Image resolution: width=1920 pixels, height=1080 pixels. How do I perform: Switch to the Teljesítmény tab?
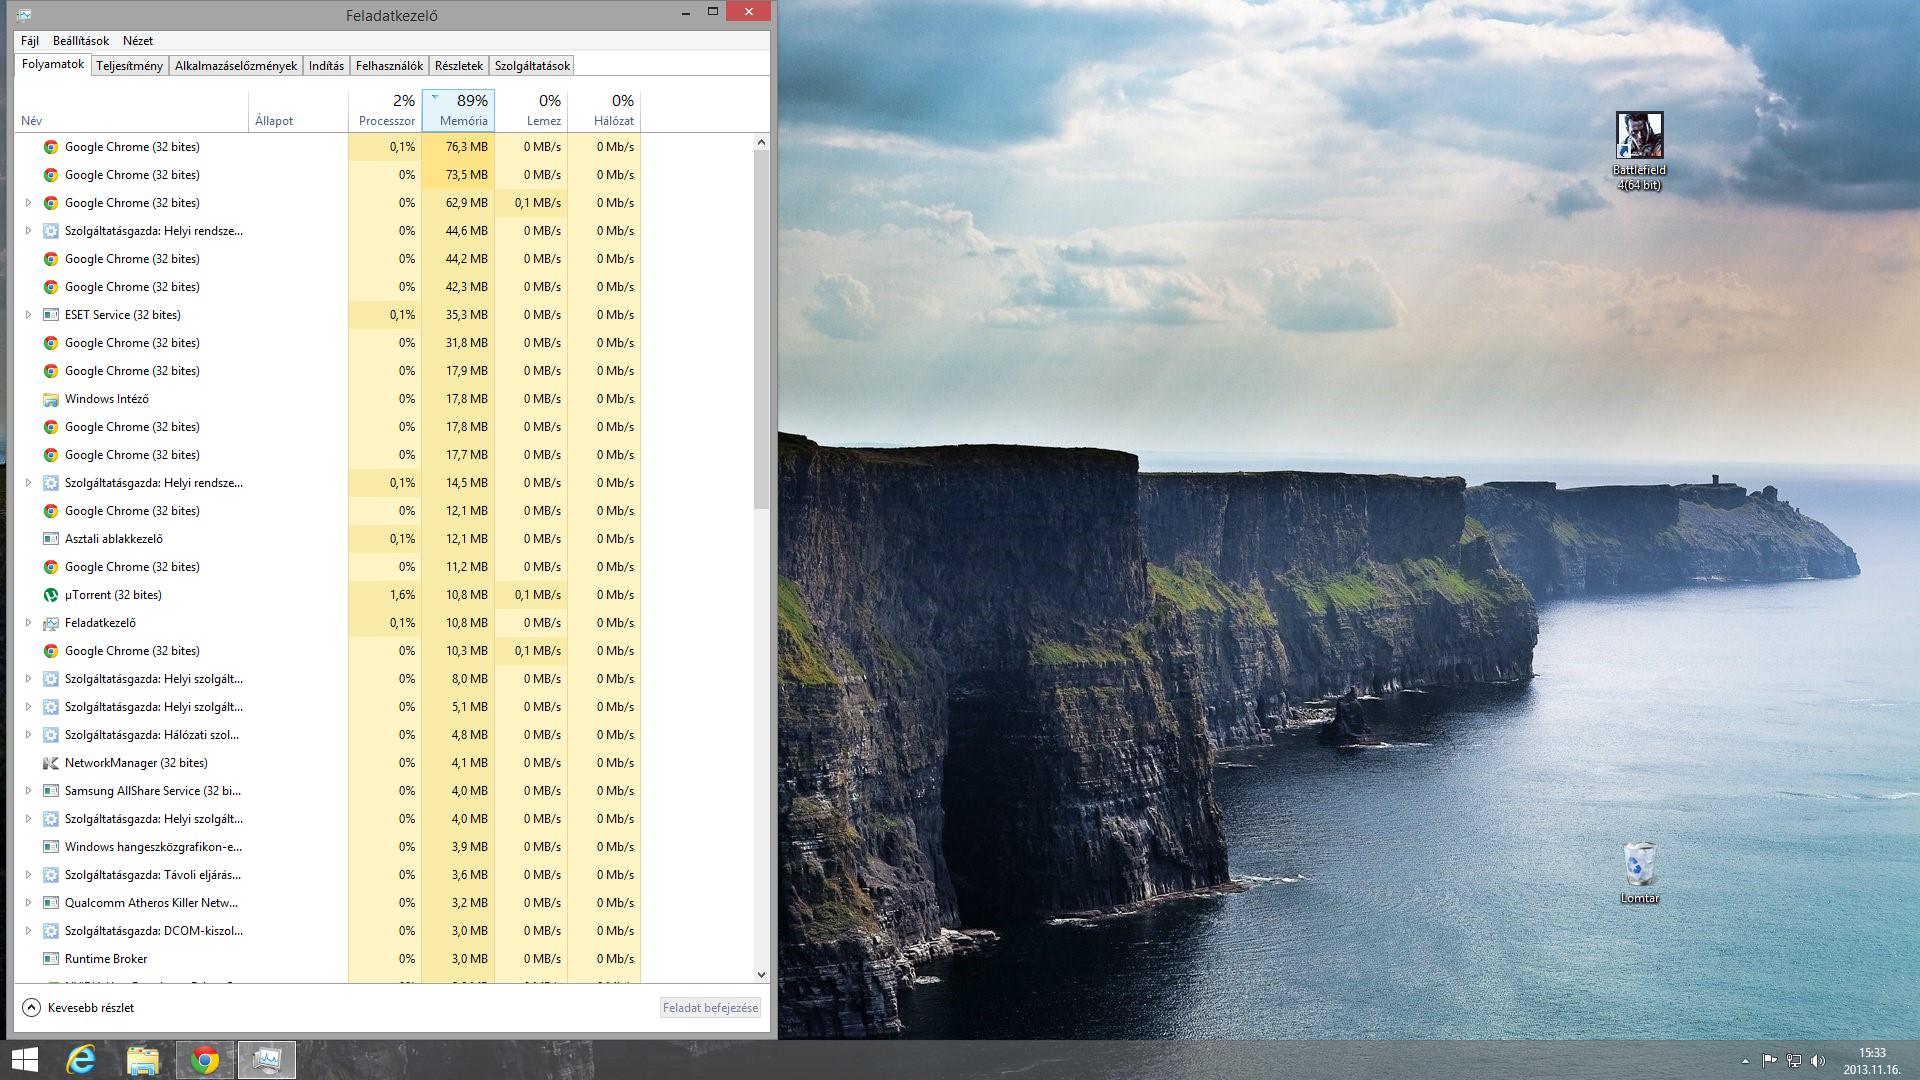pyautogui.click(x=129, y=66)
